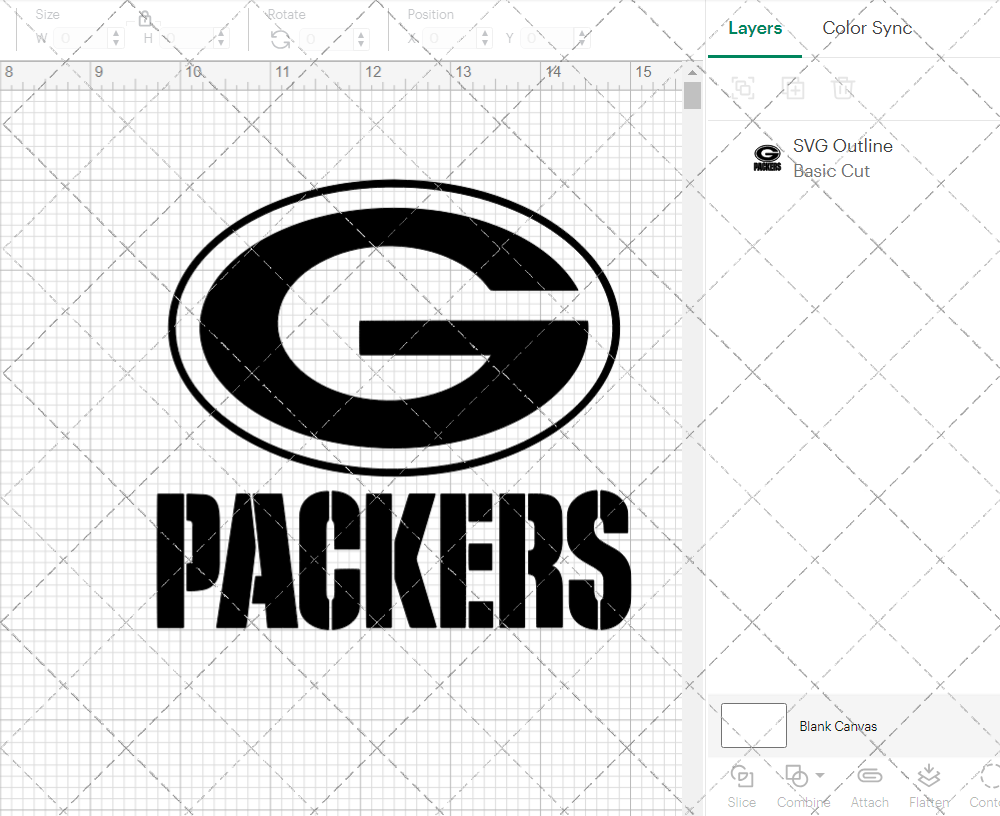This screenshot has height=816, width=1000.
Task: Click the Rotate stepper arrows
Action: coord(361,39)
